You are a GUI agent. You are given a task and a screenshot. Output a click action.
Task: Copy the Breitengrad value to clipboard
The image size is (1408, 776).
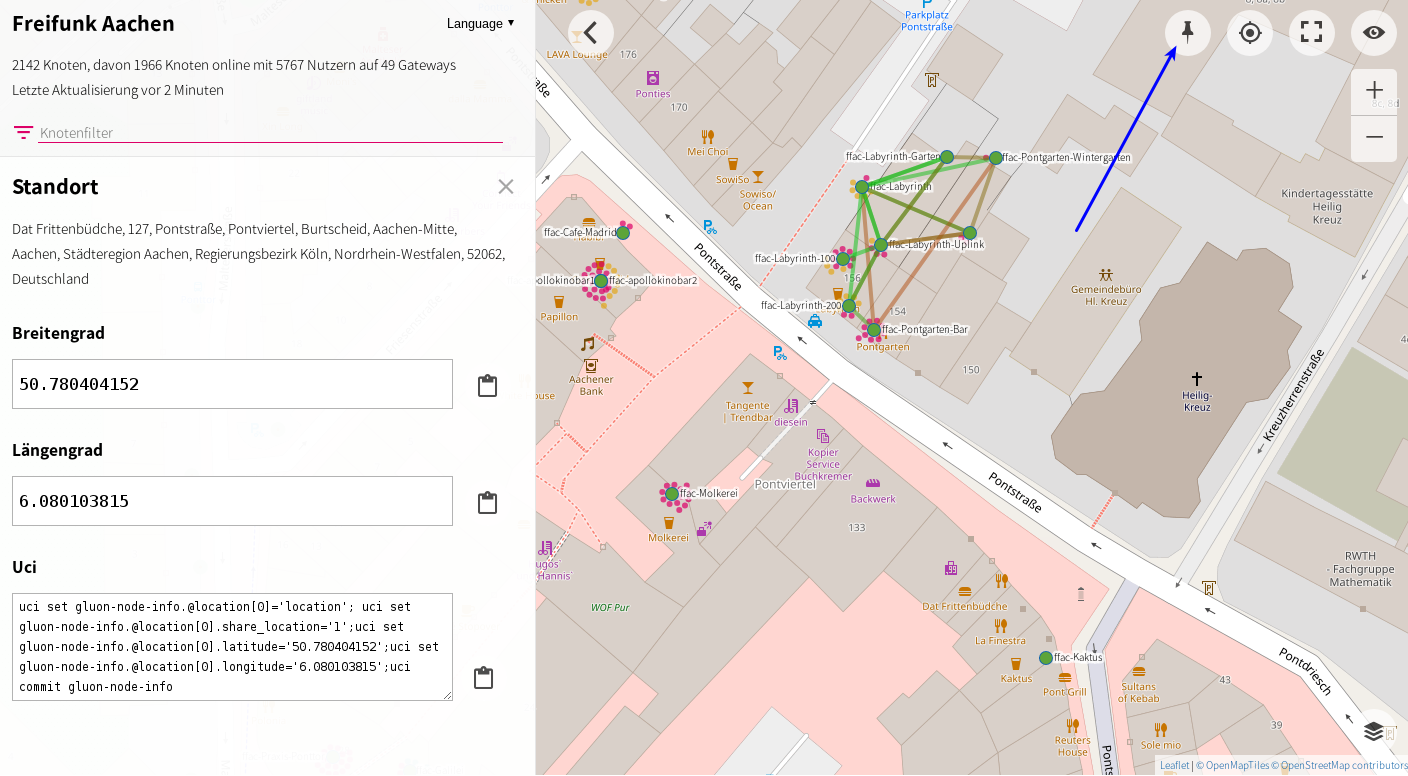click(x=487, y=386)
